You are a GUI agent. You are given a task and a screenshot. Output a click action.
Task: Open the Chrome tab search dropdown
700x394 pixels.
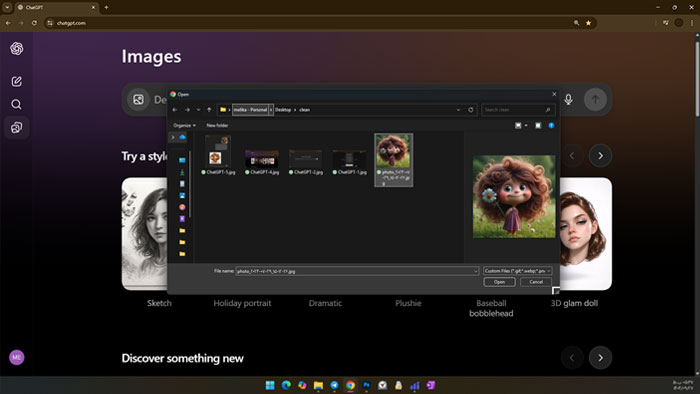[x=7, y=7]
